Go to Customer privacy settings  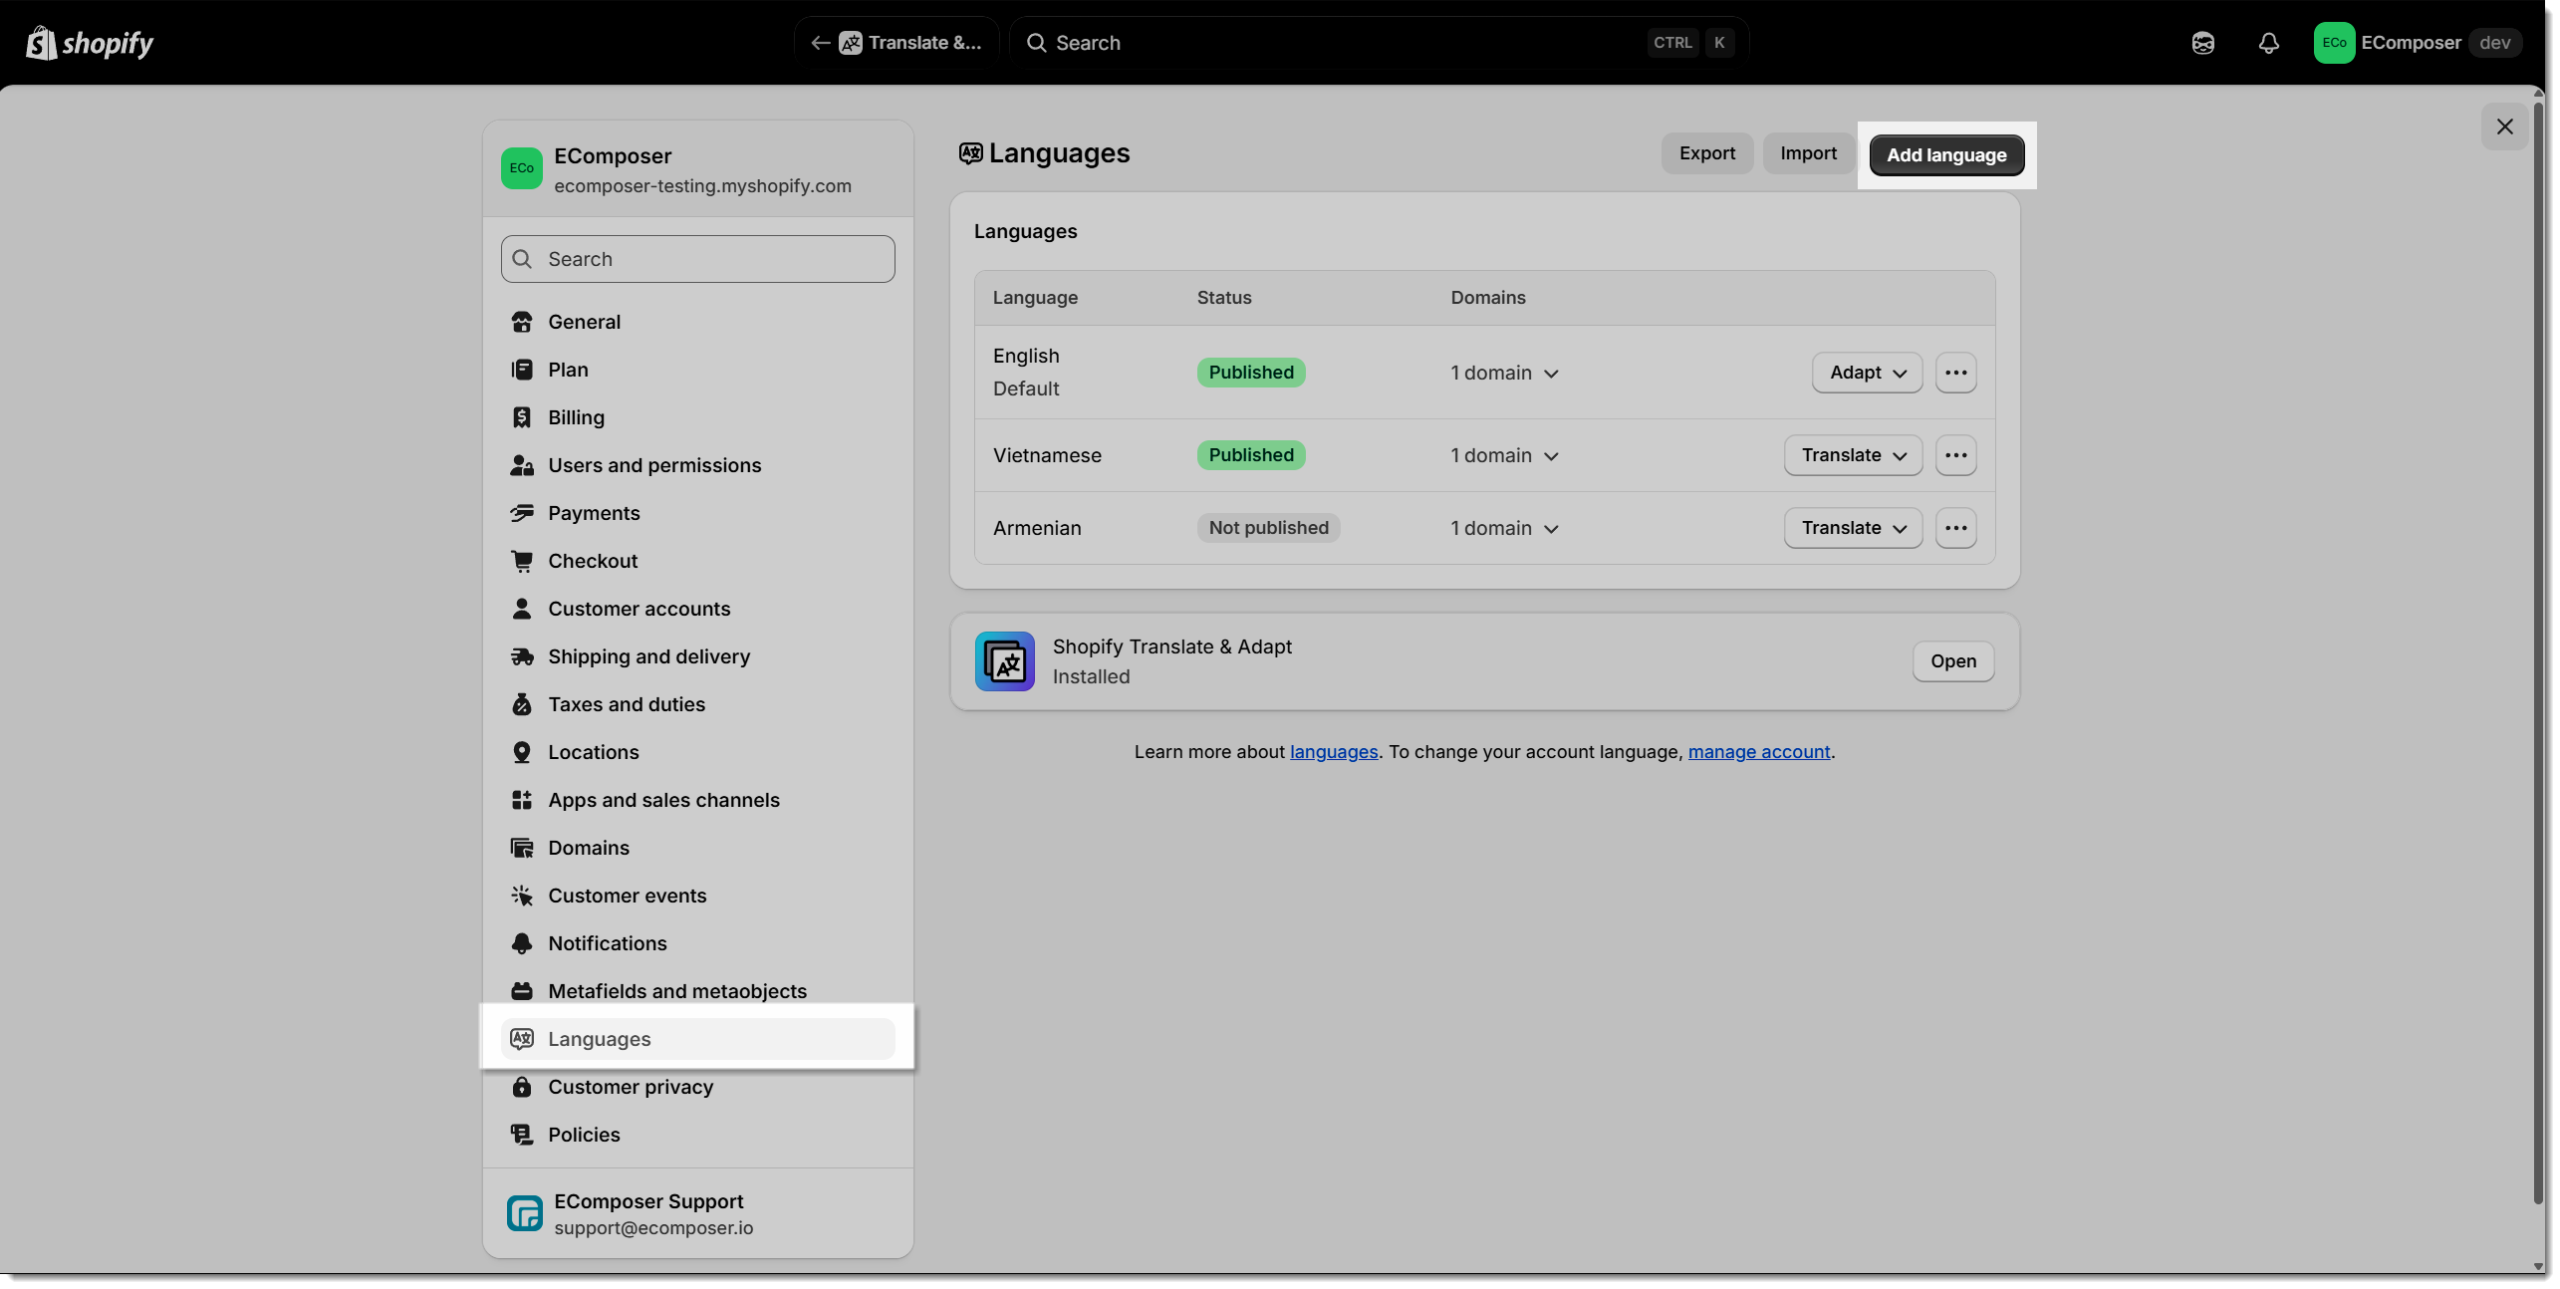[630, 1087]
